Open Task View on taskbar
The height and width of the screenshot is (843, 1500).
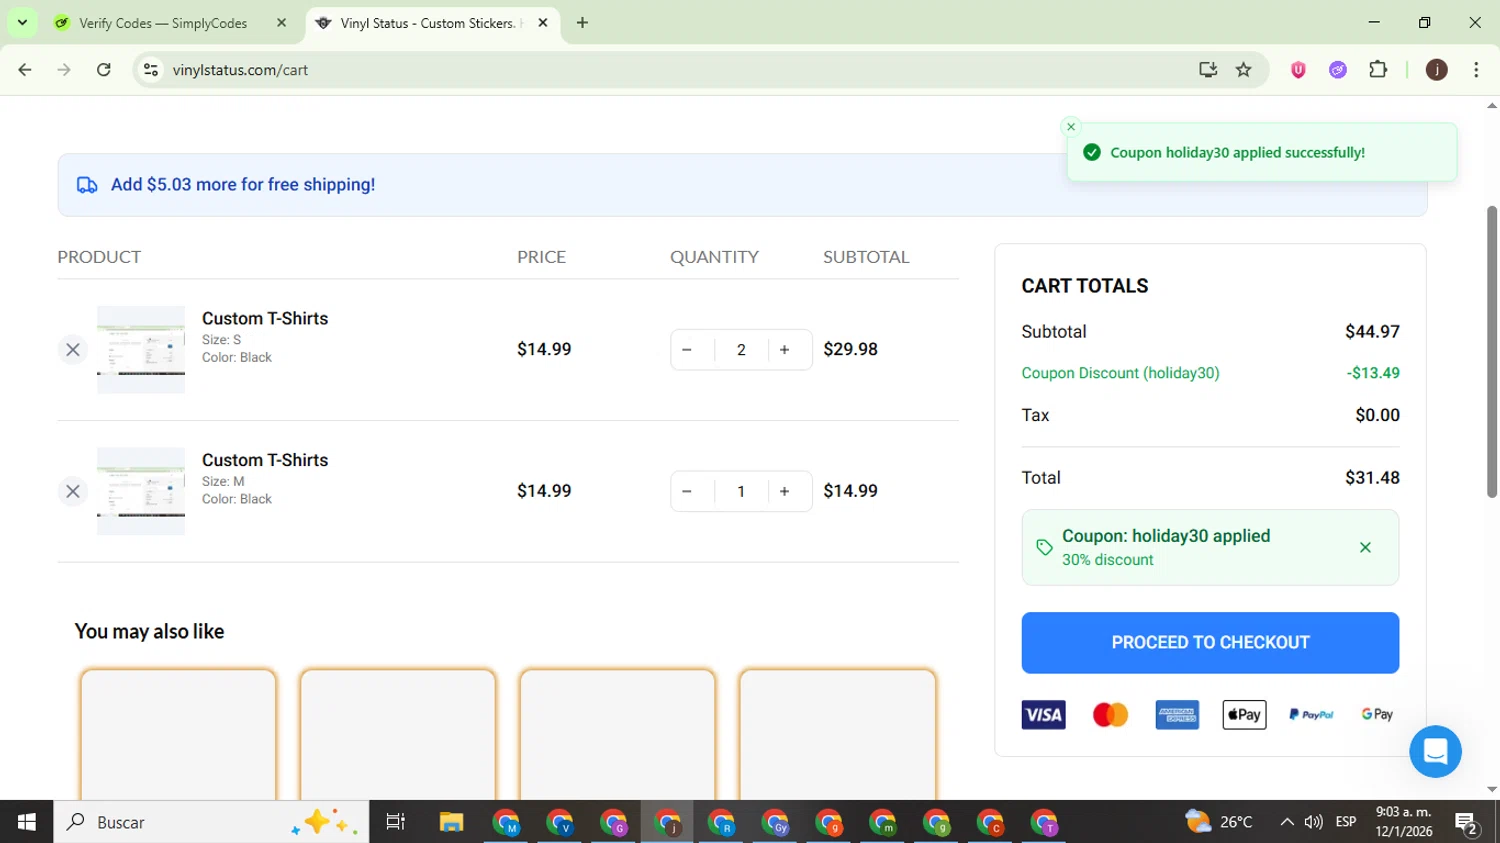[396, 822]
